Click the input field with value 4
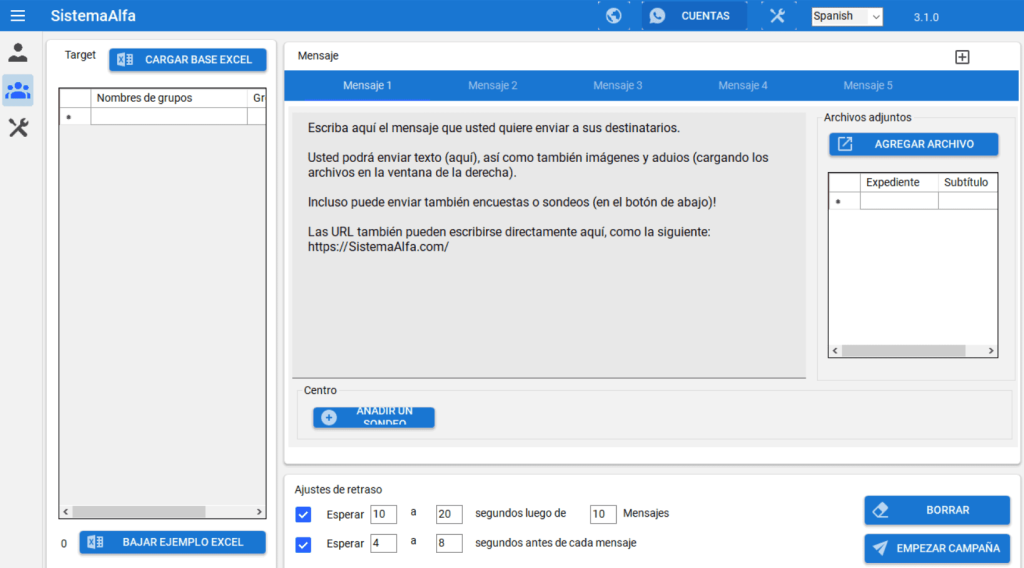 [x=383, y=543]
